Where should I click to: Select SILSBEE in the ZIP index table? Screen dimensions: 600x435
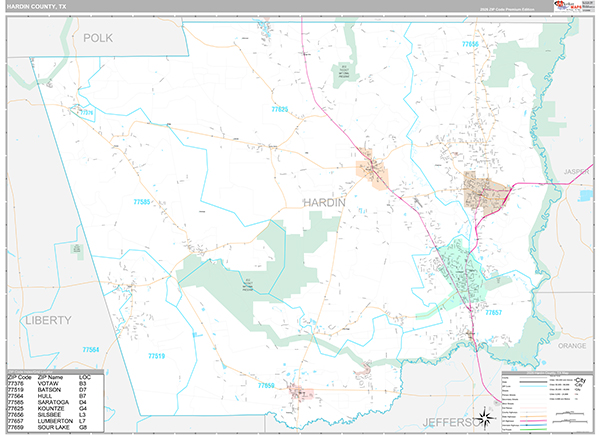(x=49, y=415)
